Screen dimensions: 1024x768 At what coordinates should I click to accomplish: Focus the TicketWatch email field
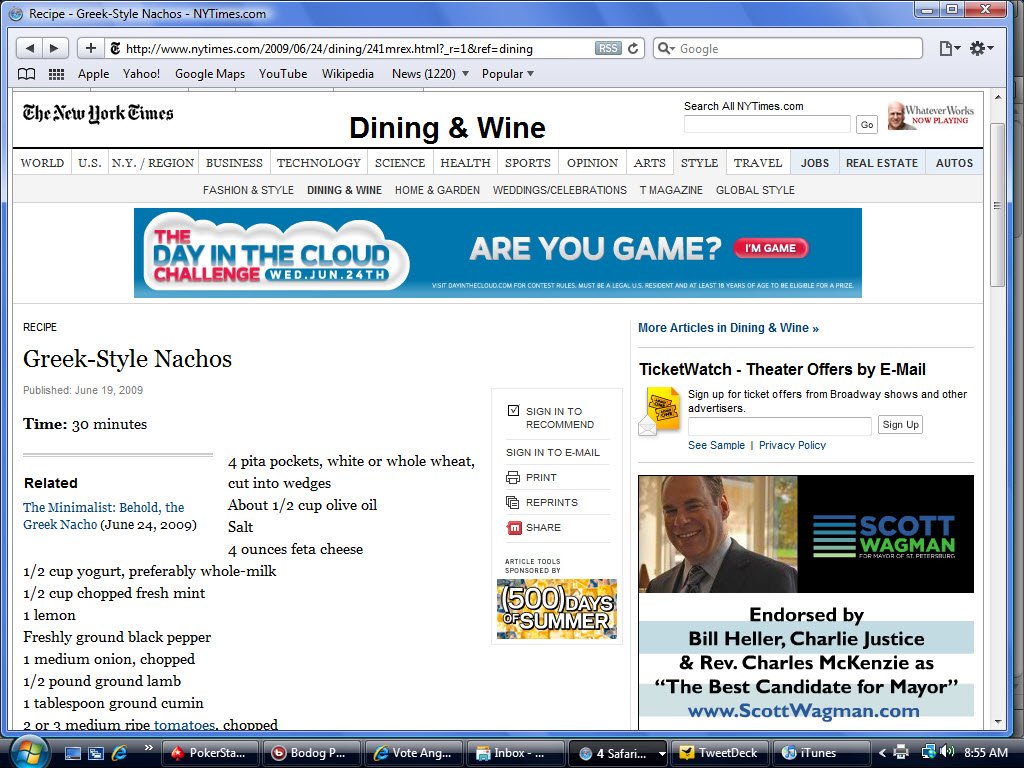pos(779,426)
